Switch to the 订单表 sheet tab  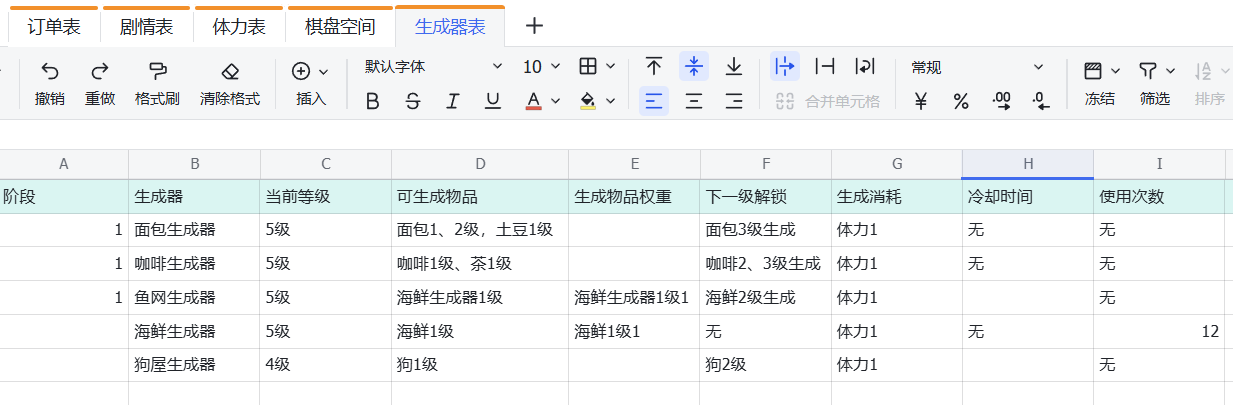[54, 27]
